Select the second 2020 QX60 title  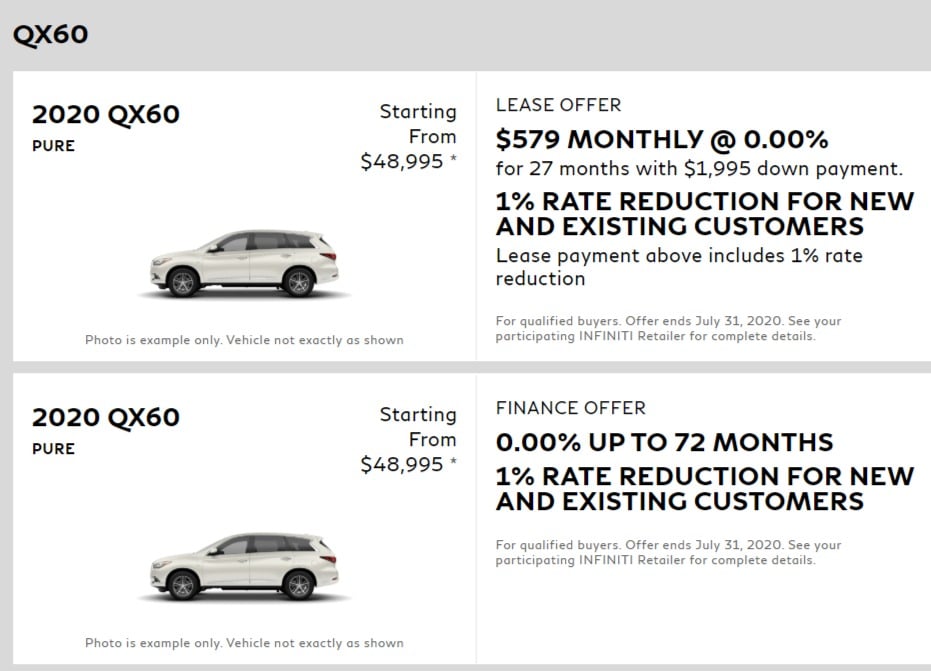106,417
